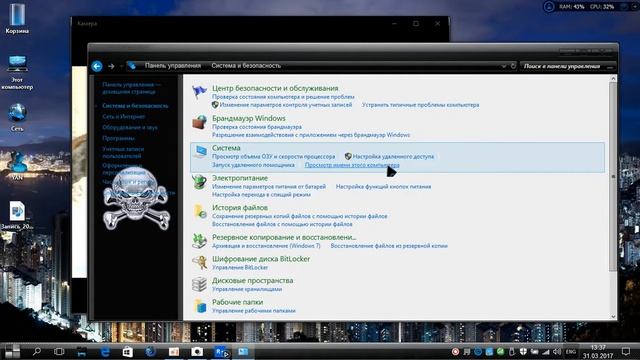Open Программы category in the sidebar
Image resolution: width=640 pixels, height=360 pixels.
click(118, 138)
